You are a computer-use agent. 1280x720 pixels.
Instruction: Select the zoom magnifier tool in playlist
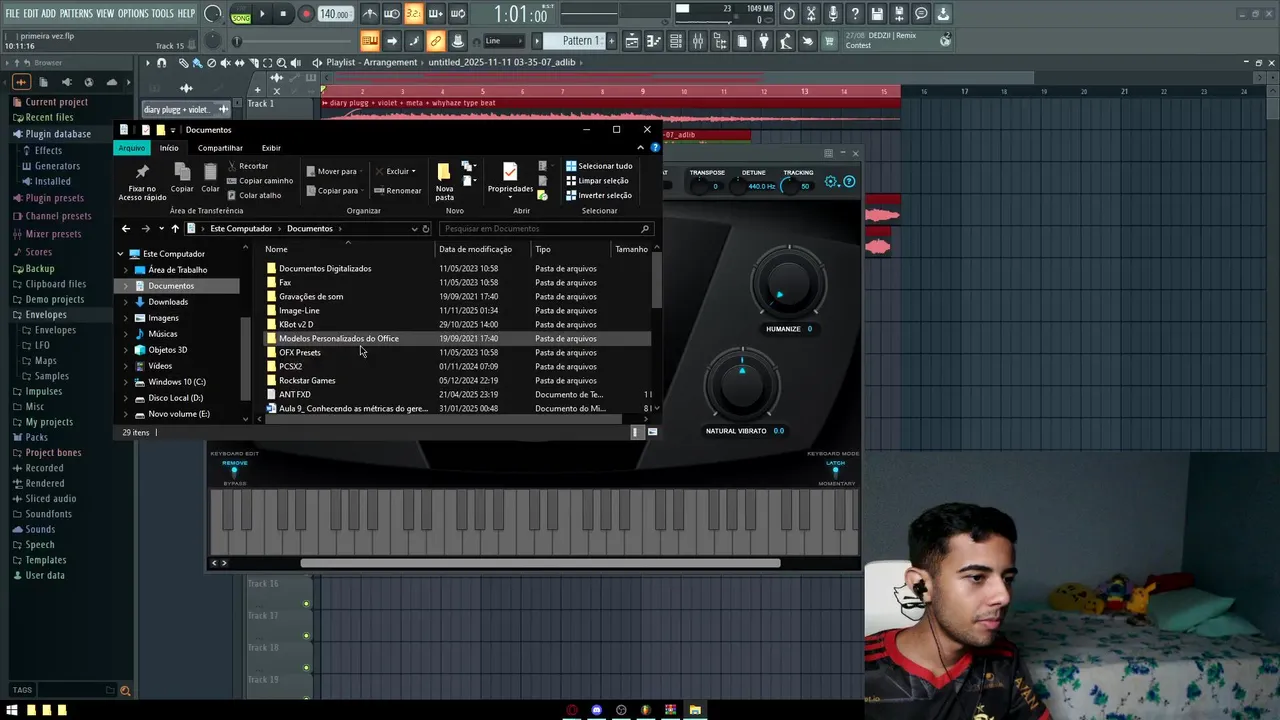point(282,62)
